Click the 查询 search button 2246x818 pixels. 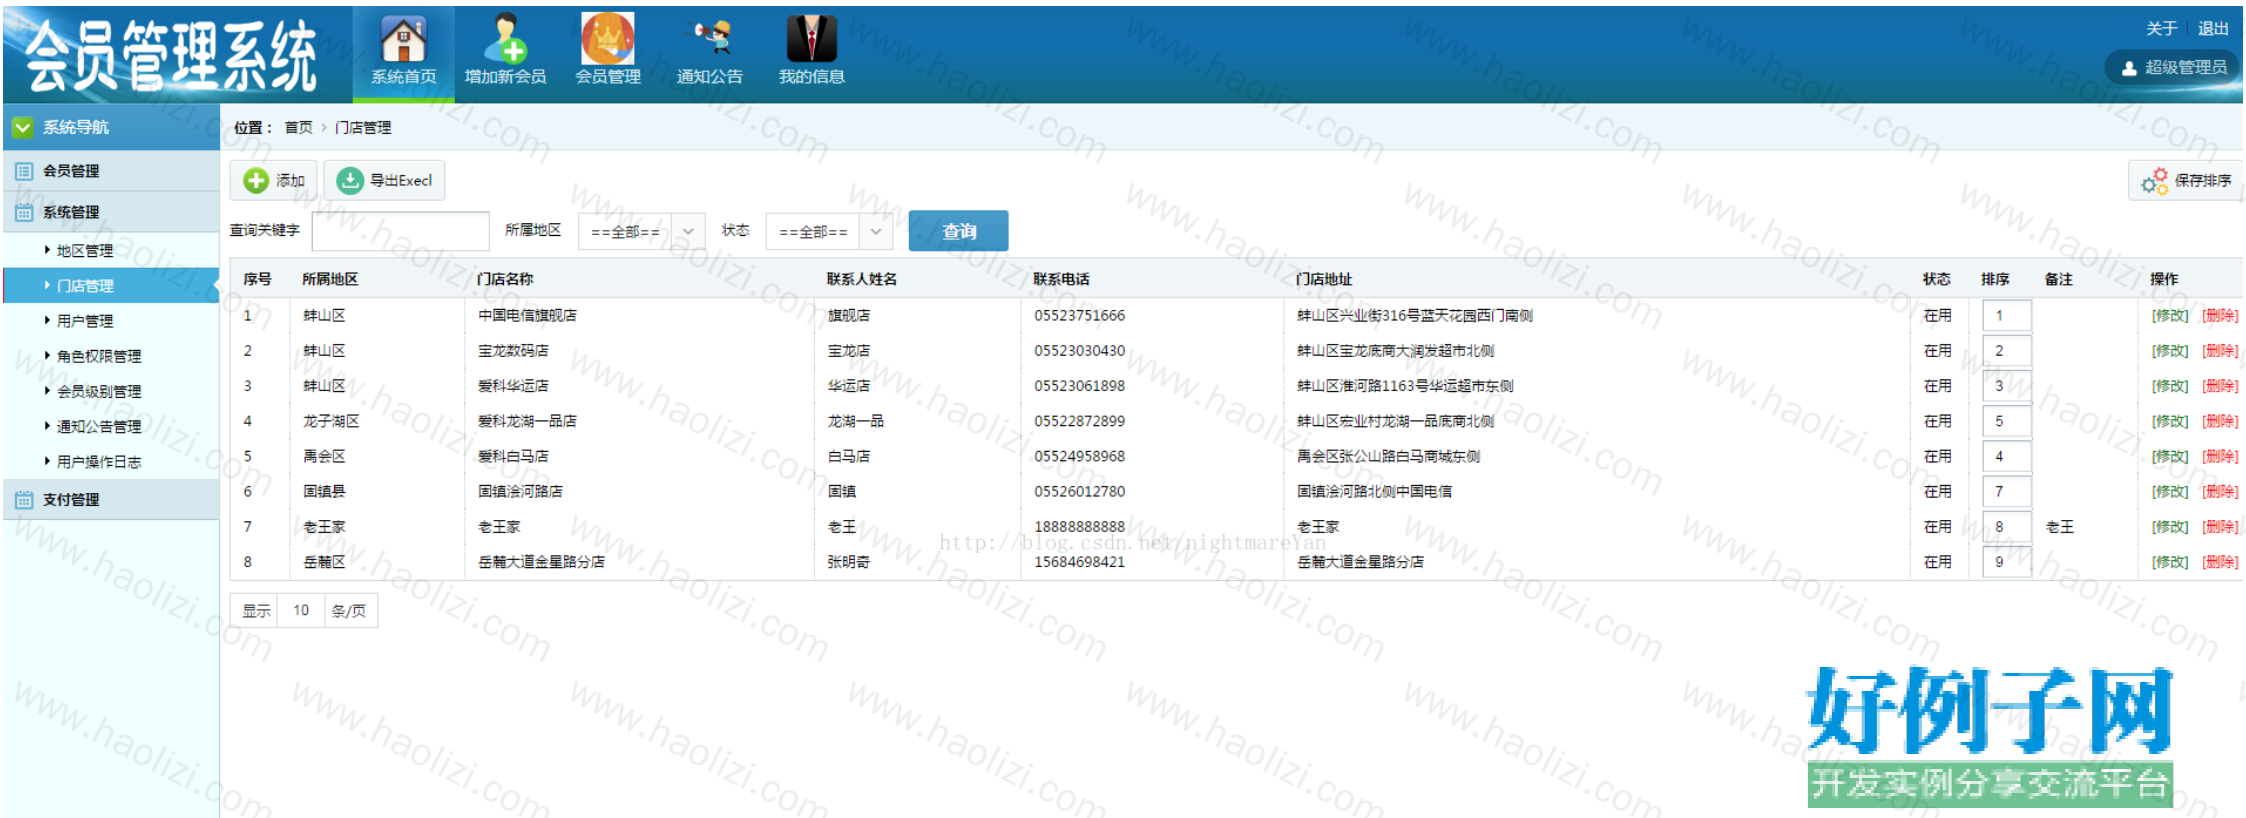click(x=958, y=231)
